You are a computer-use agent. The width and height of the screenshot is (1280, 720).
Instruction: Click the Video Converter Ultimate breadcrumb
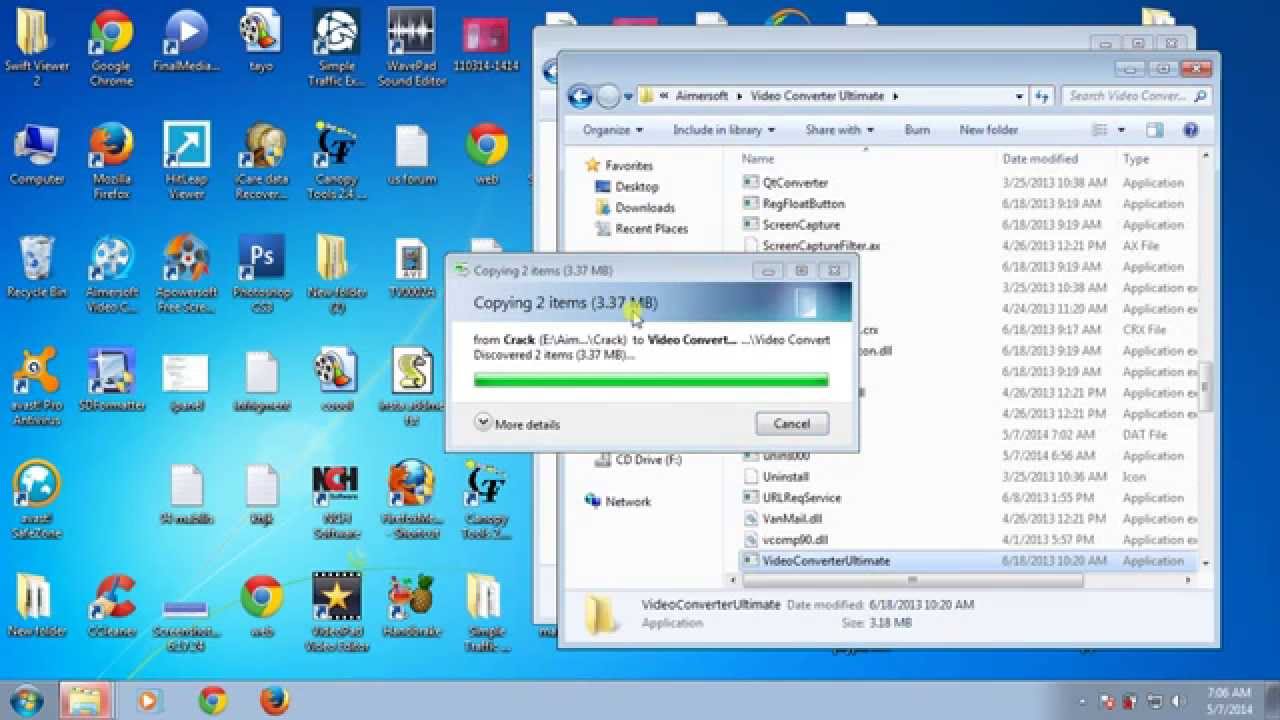tap(817, 96)
